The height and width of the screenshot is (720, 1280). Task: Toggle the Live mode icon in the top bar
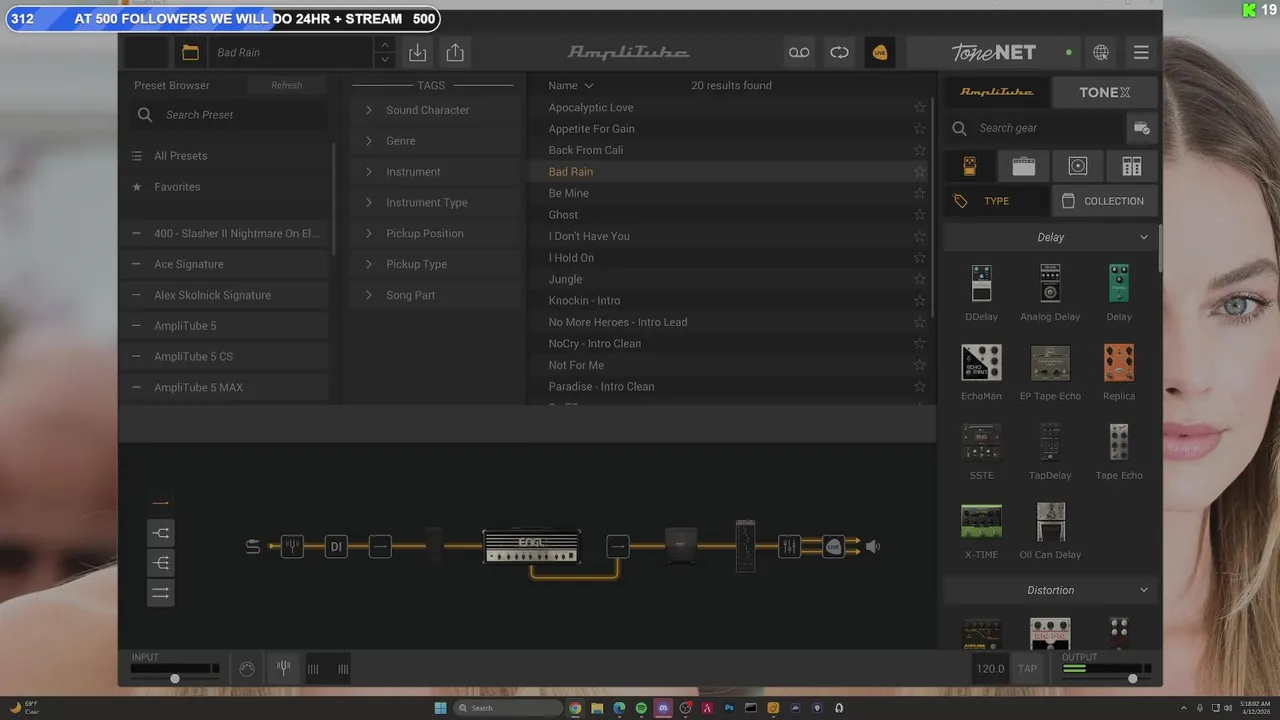tap(880, 52)
